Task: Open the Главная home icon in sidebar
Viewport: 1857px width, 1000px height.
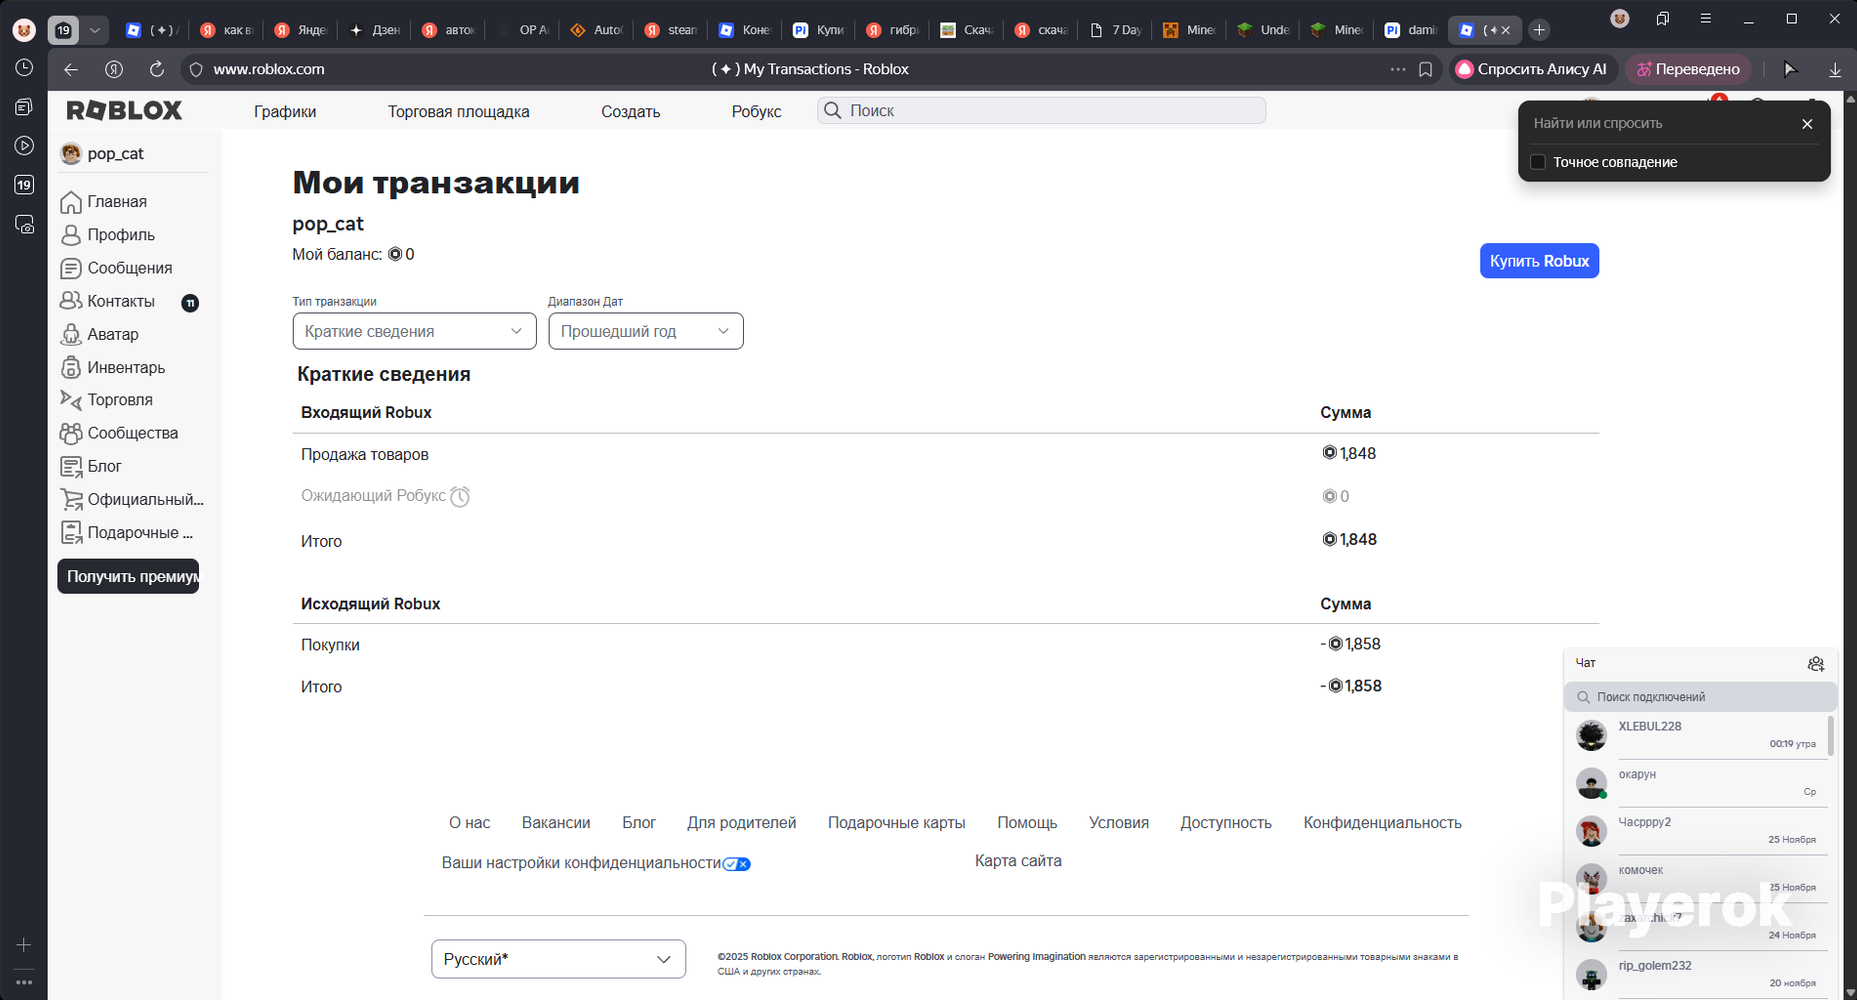Action: [71, 202]
